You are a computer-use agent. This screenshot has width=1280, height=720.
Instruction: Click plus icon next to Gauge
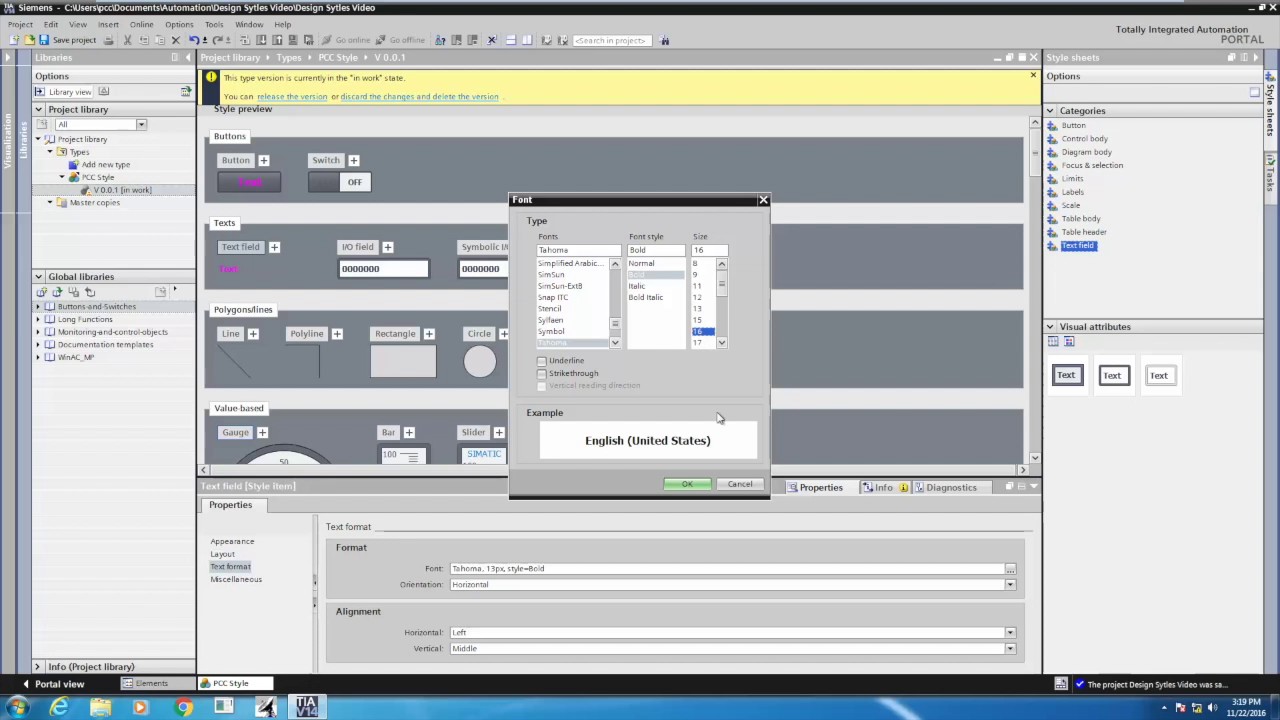262,432
